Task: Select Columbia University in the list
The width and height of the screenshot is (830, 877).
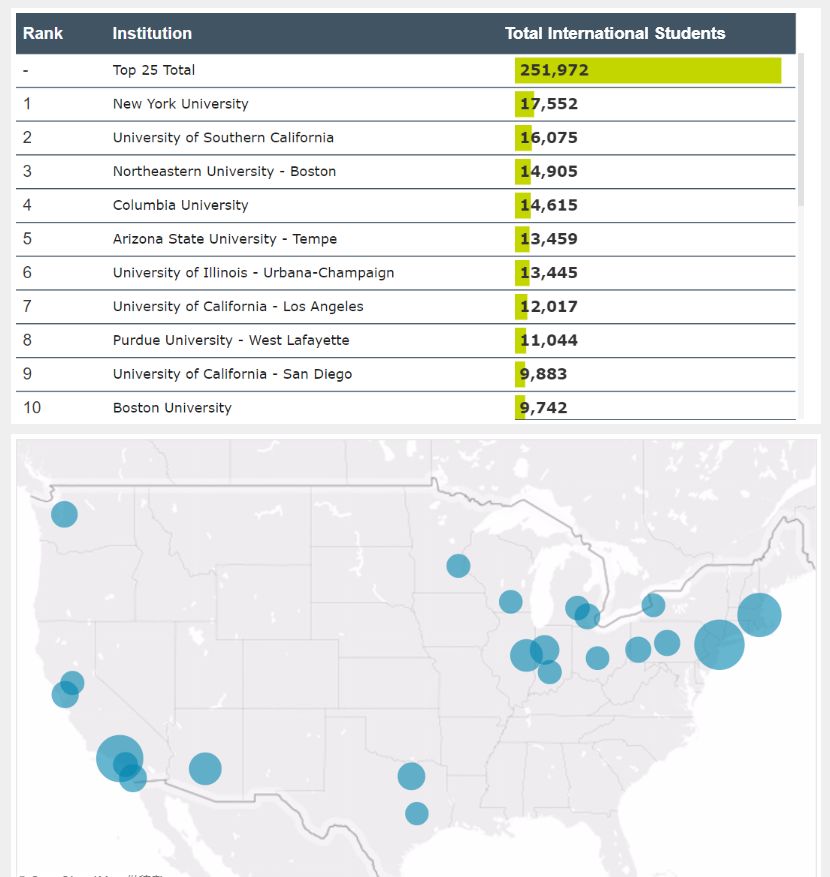Action: tap(181, 205)
